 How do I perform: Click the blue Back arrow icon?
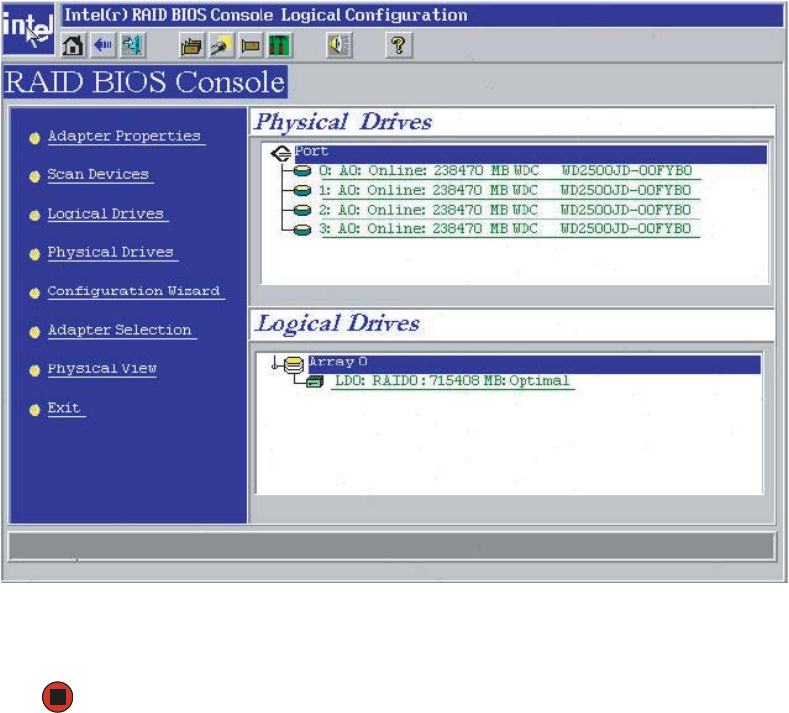point(103,46)
